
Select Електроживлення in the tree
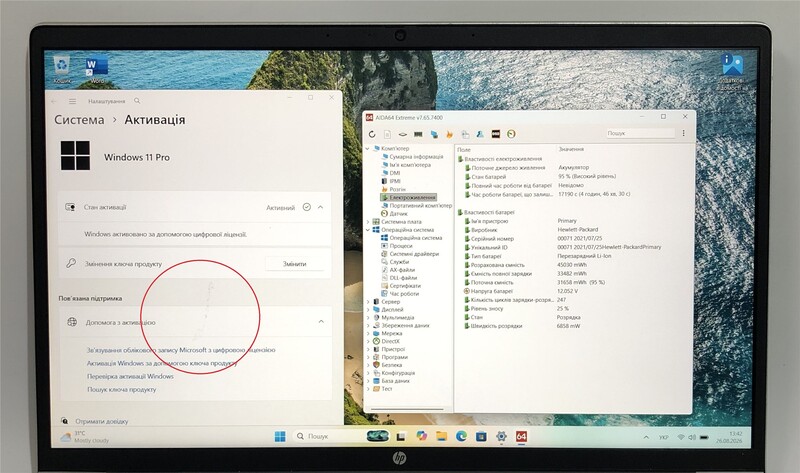click(412, 197)
